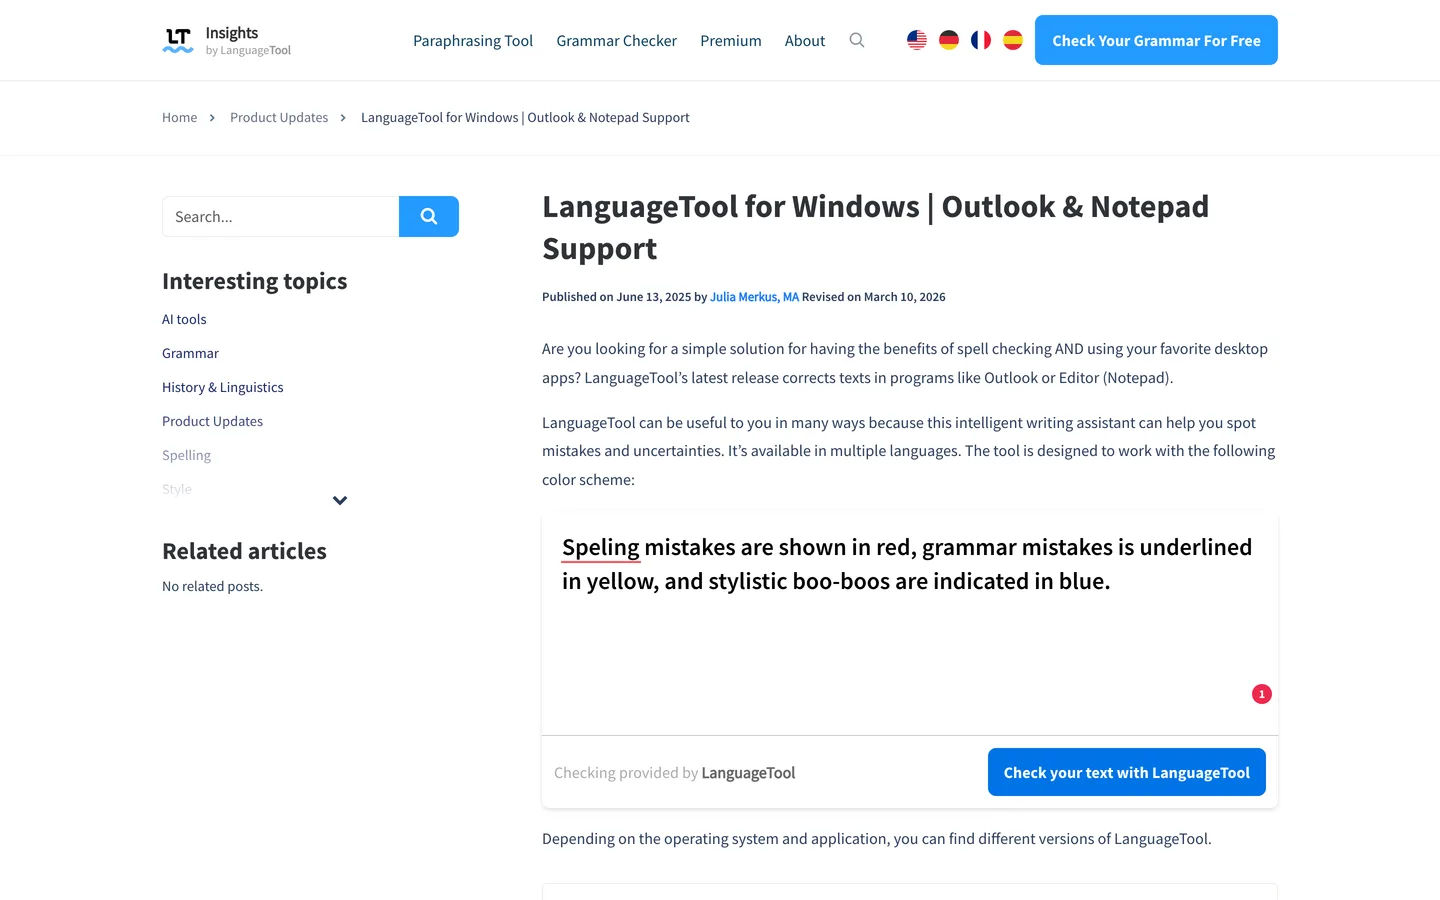Screen dimensions: 1440x900
Task: Open the header search magnifier icon
Action: pos(857,40)
